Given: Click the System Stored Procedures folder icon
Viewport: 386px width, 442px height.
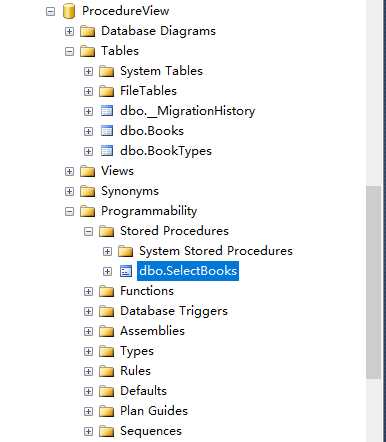Looking at the screenshot, I should click(126, 251).
